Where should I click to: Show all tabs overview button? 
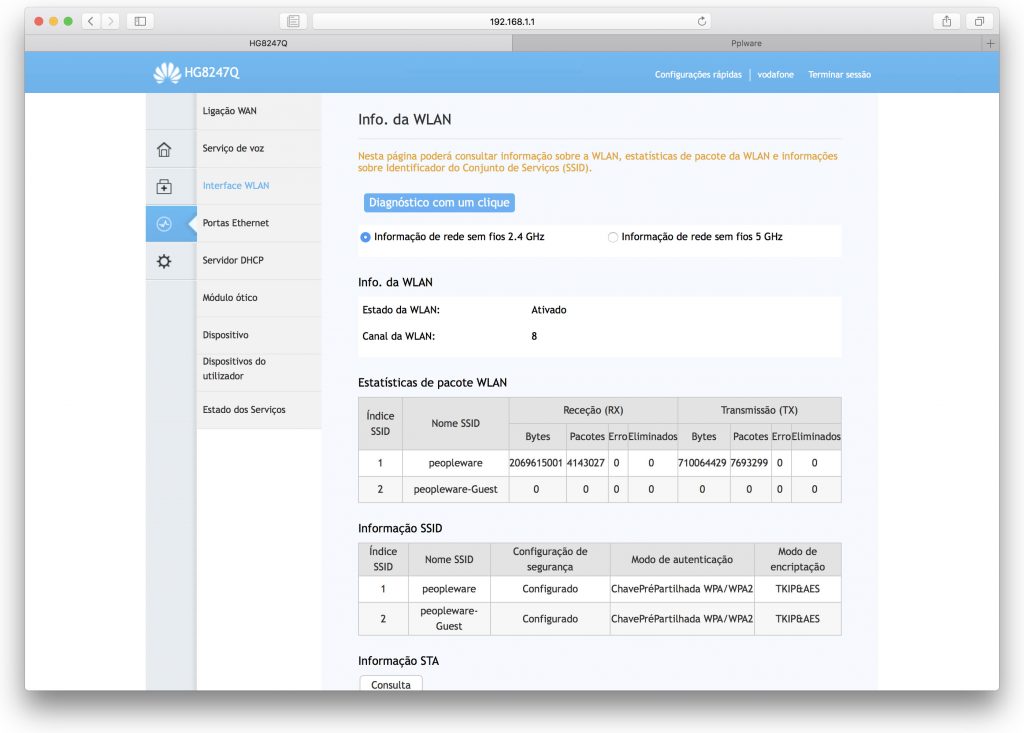click(979, 21)
